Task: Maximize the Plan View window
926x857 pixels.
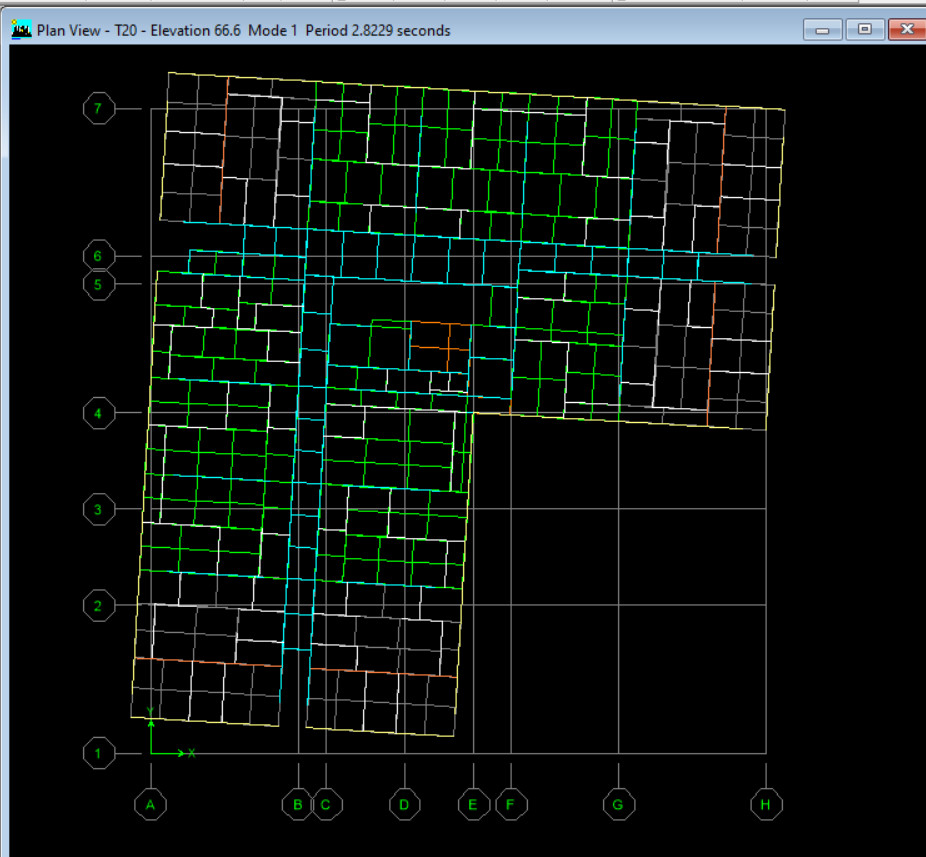Action: pos(865,30)
